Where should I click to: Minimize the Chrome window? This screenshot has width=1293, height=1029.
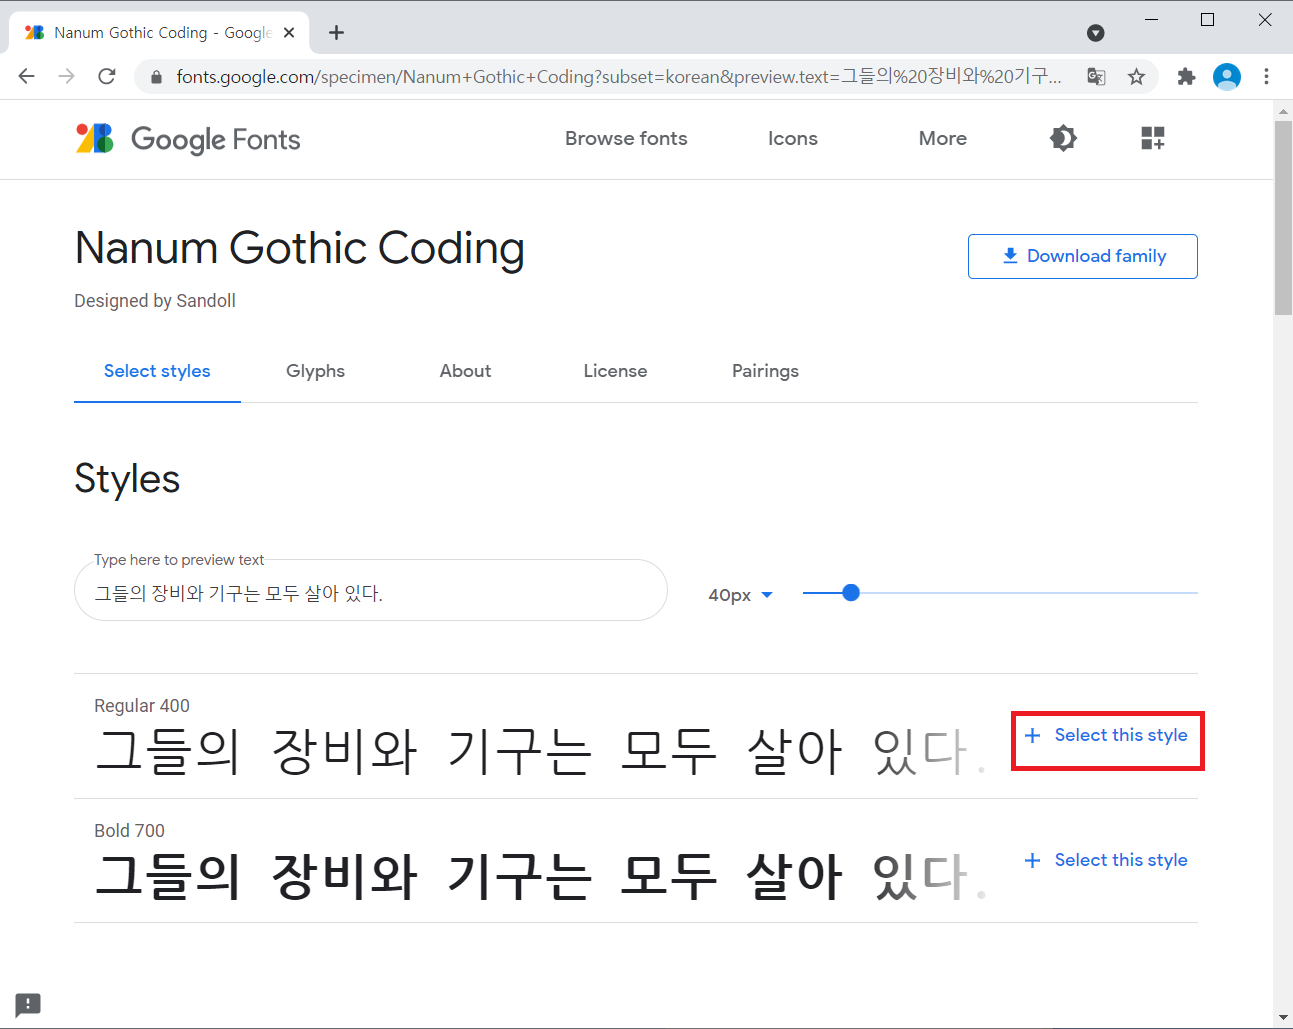tap(1152, 19)
